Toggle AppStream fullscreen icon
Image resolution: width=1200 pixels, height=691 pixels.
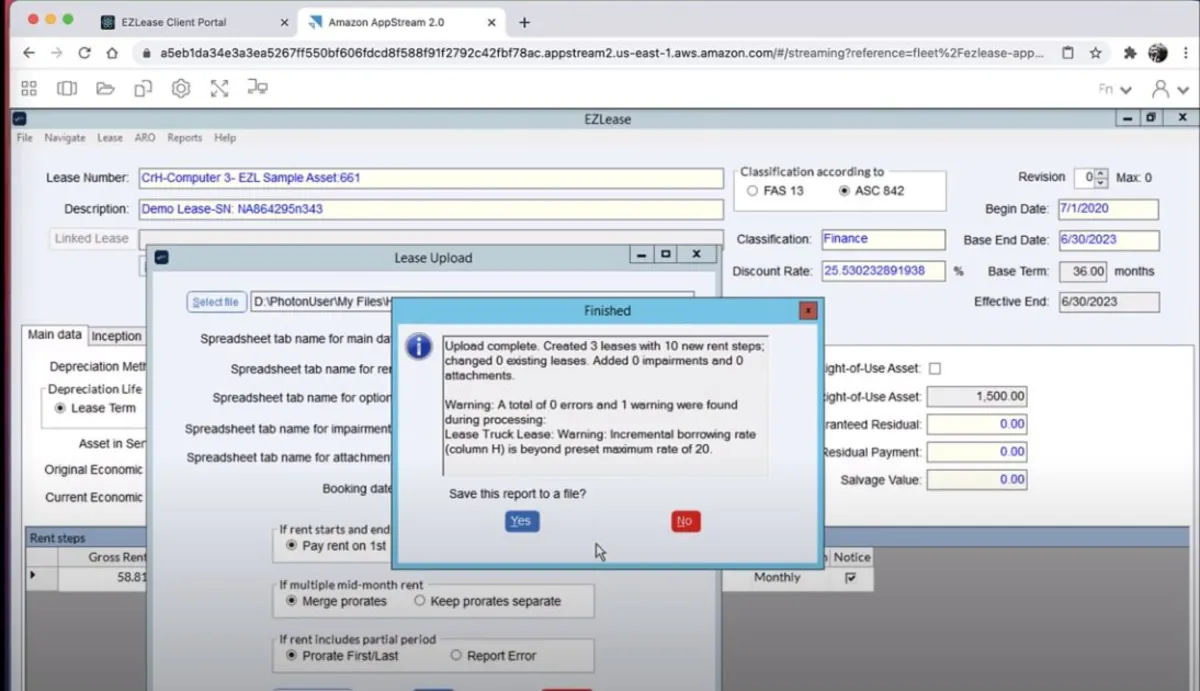tap(219, 88)
